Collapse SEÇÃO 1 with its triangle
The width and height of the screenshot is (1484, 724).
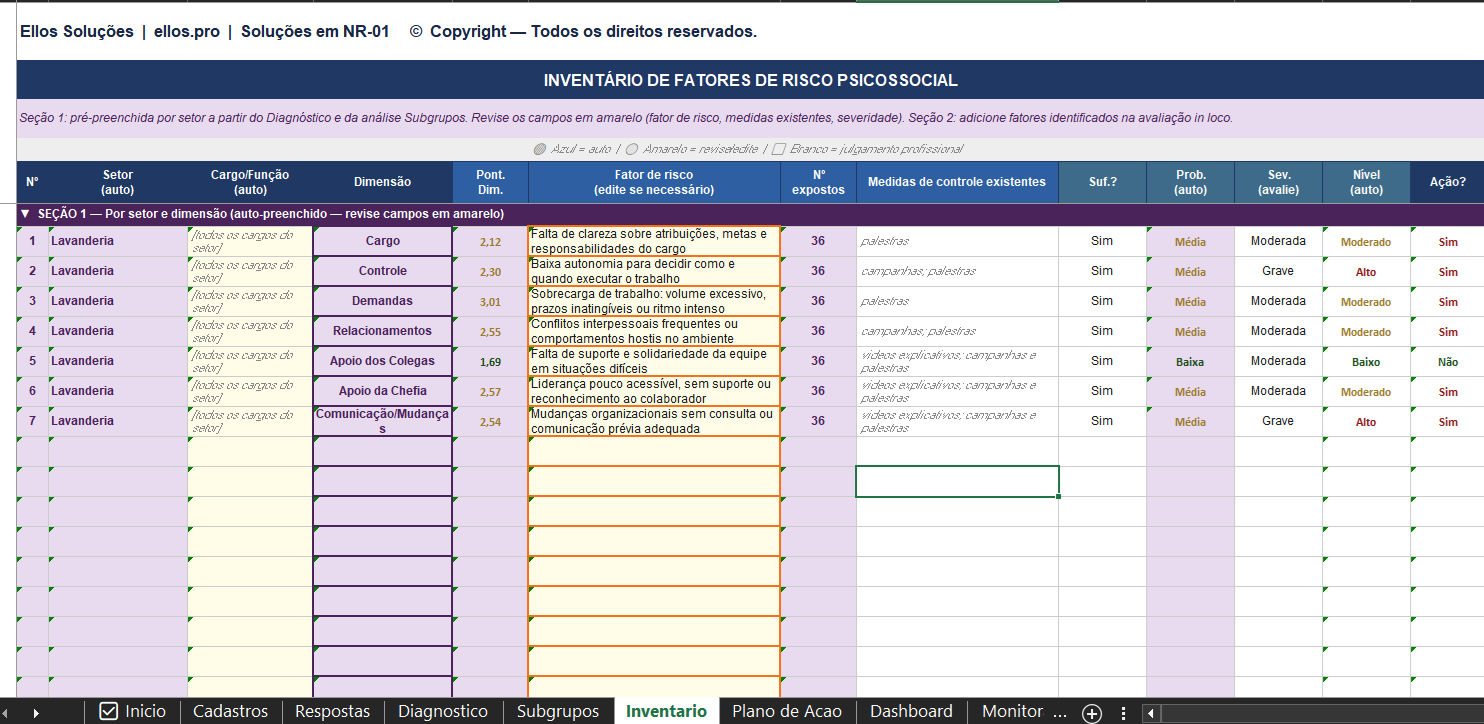pos(25,213)
